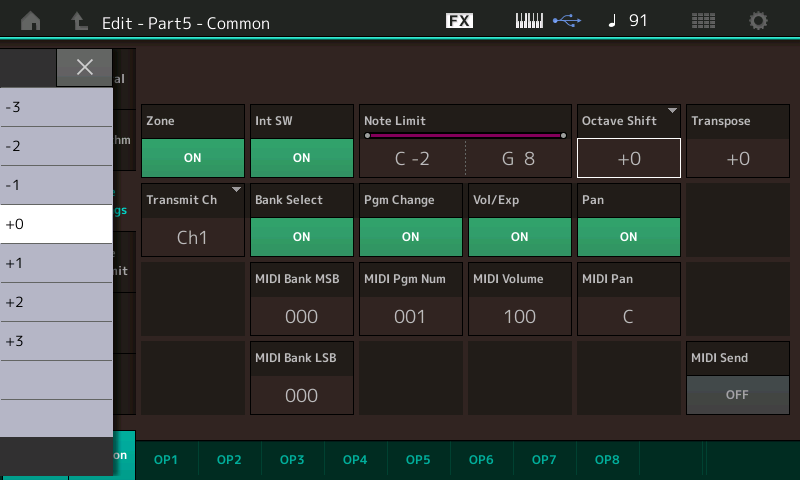800x480 pixels.
Task: Open the Utility gear icon
Action: (758, 20)
